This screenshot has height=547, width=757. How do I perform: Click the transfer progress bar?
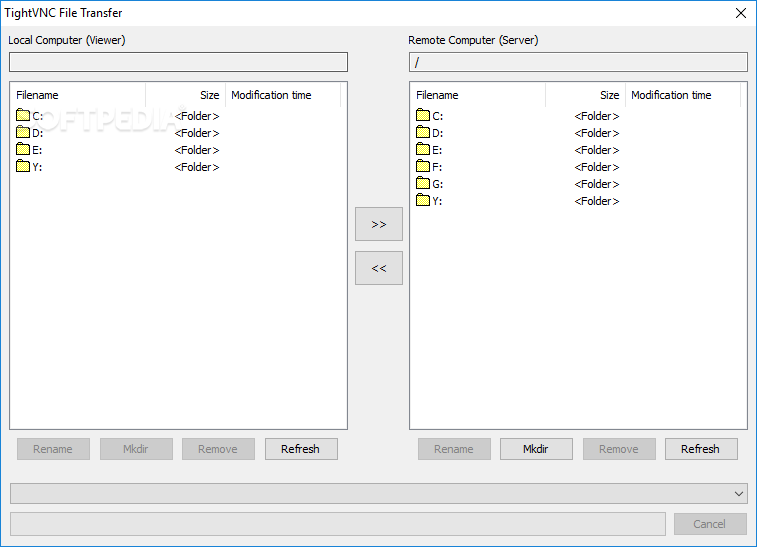click(x=338, y=524)
